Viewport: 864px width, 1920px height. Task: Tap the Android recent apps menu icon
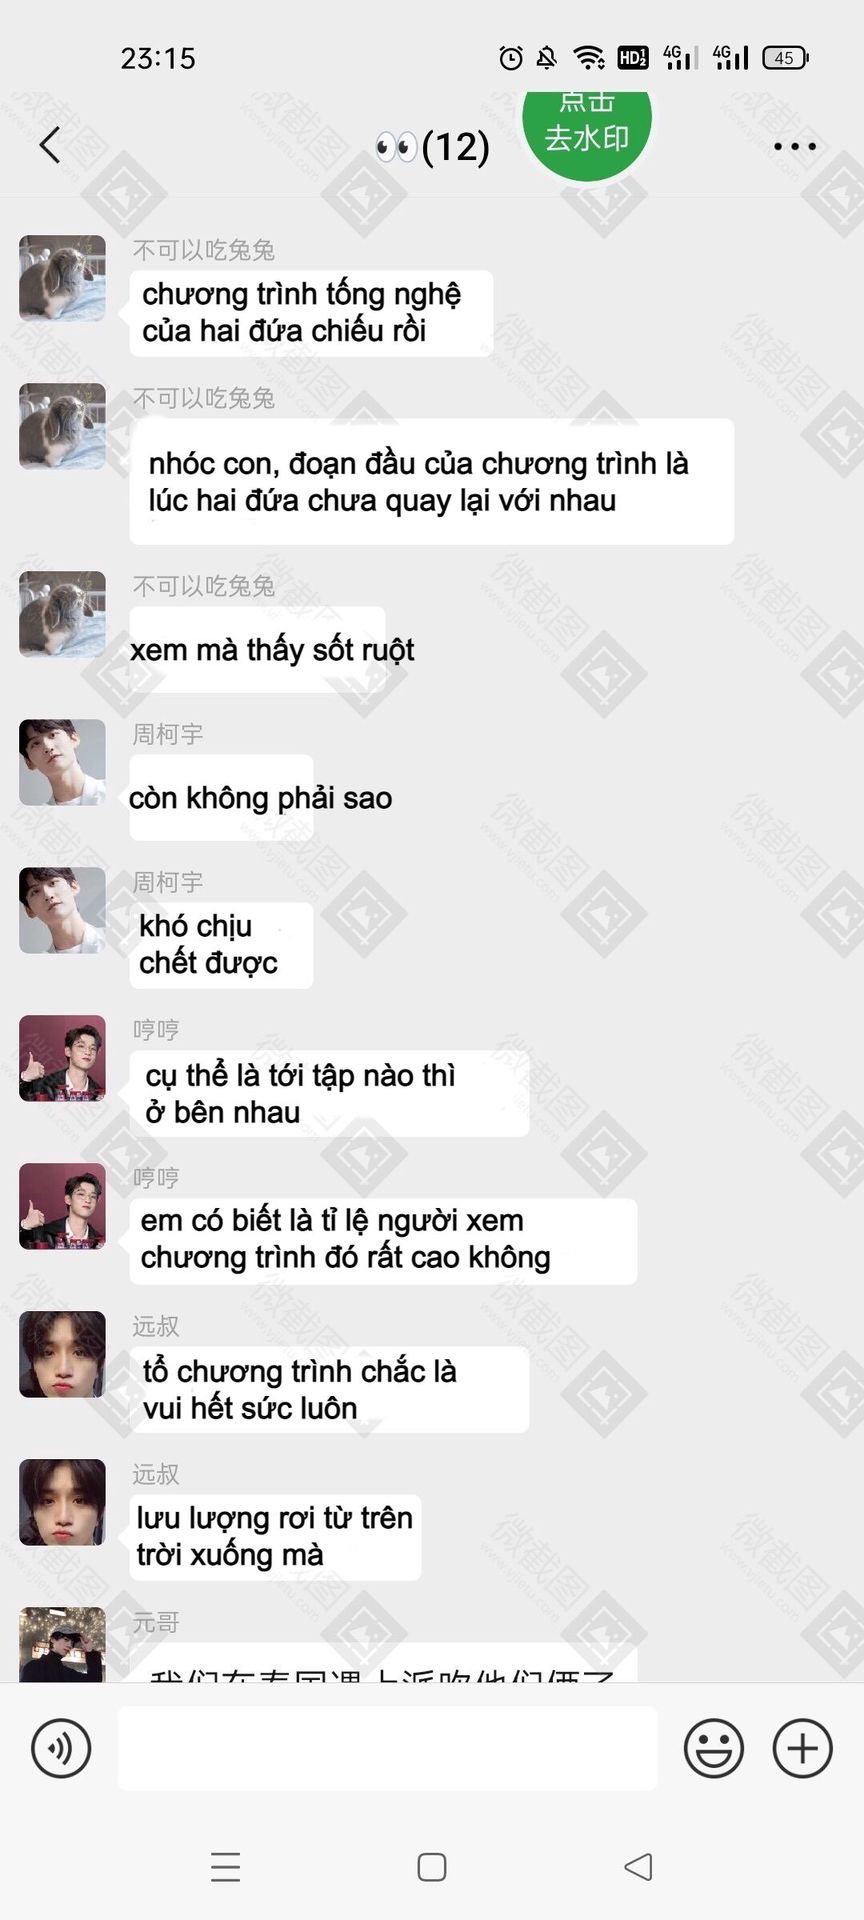coord(226,1867)
